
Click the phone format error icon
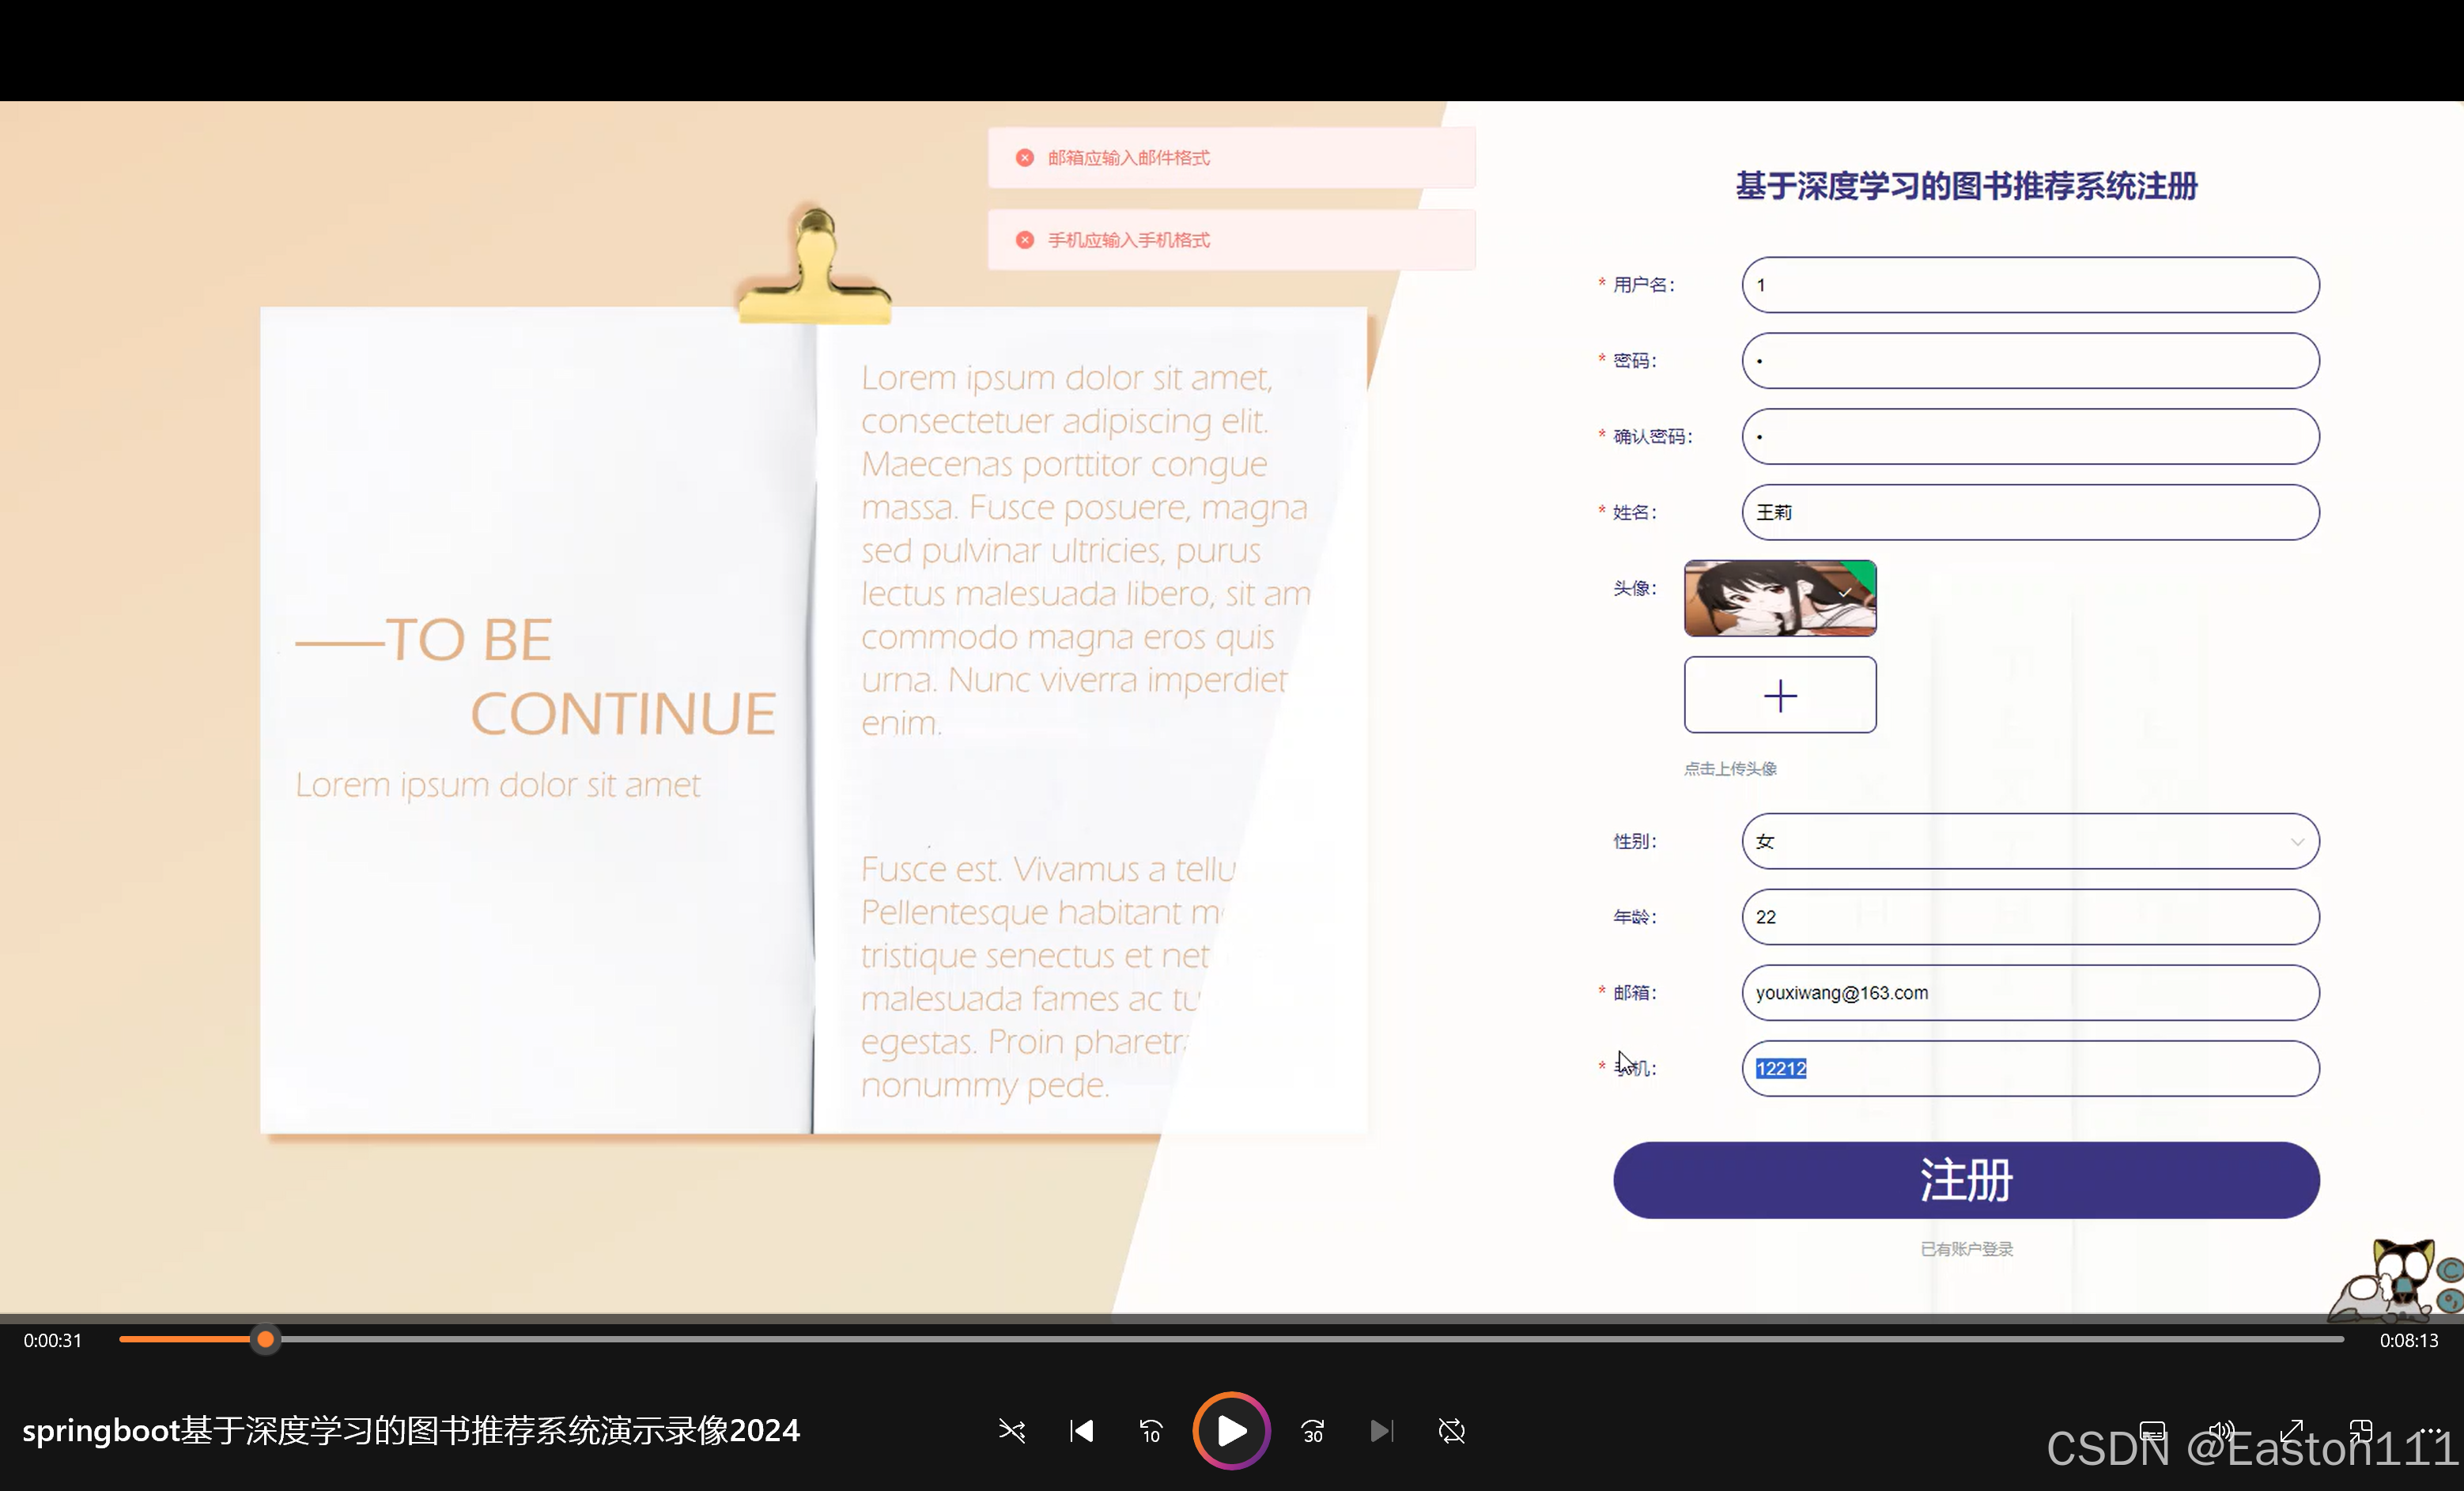pyautogui.click(x=1025, y=240)
